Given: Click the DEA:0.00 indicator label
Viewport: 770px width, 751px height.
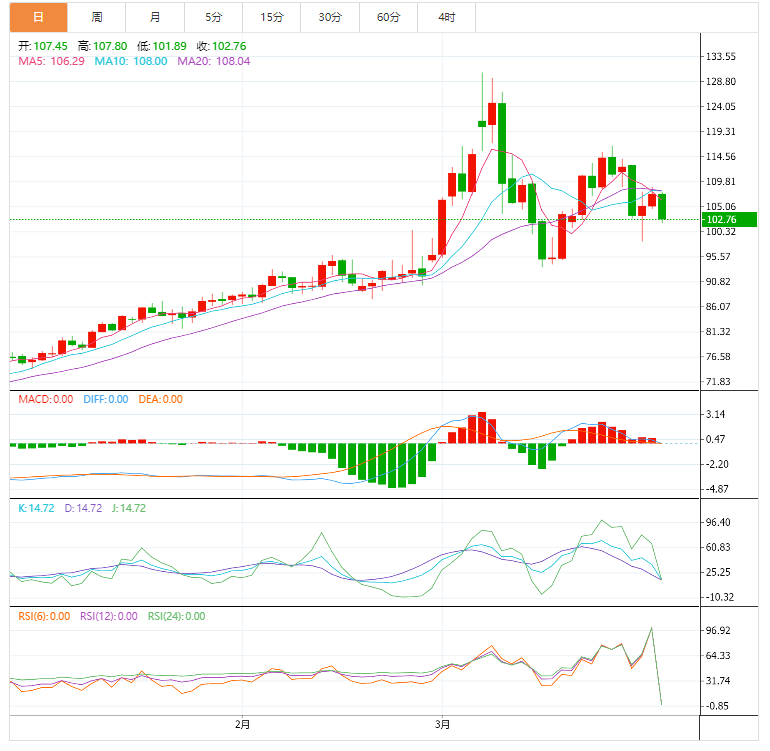Looking at the screenshot, I should (x=161, y=399).
